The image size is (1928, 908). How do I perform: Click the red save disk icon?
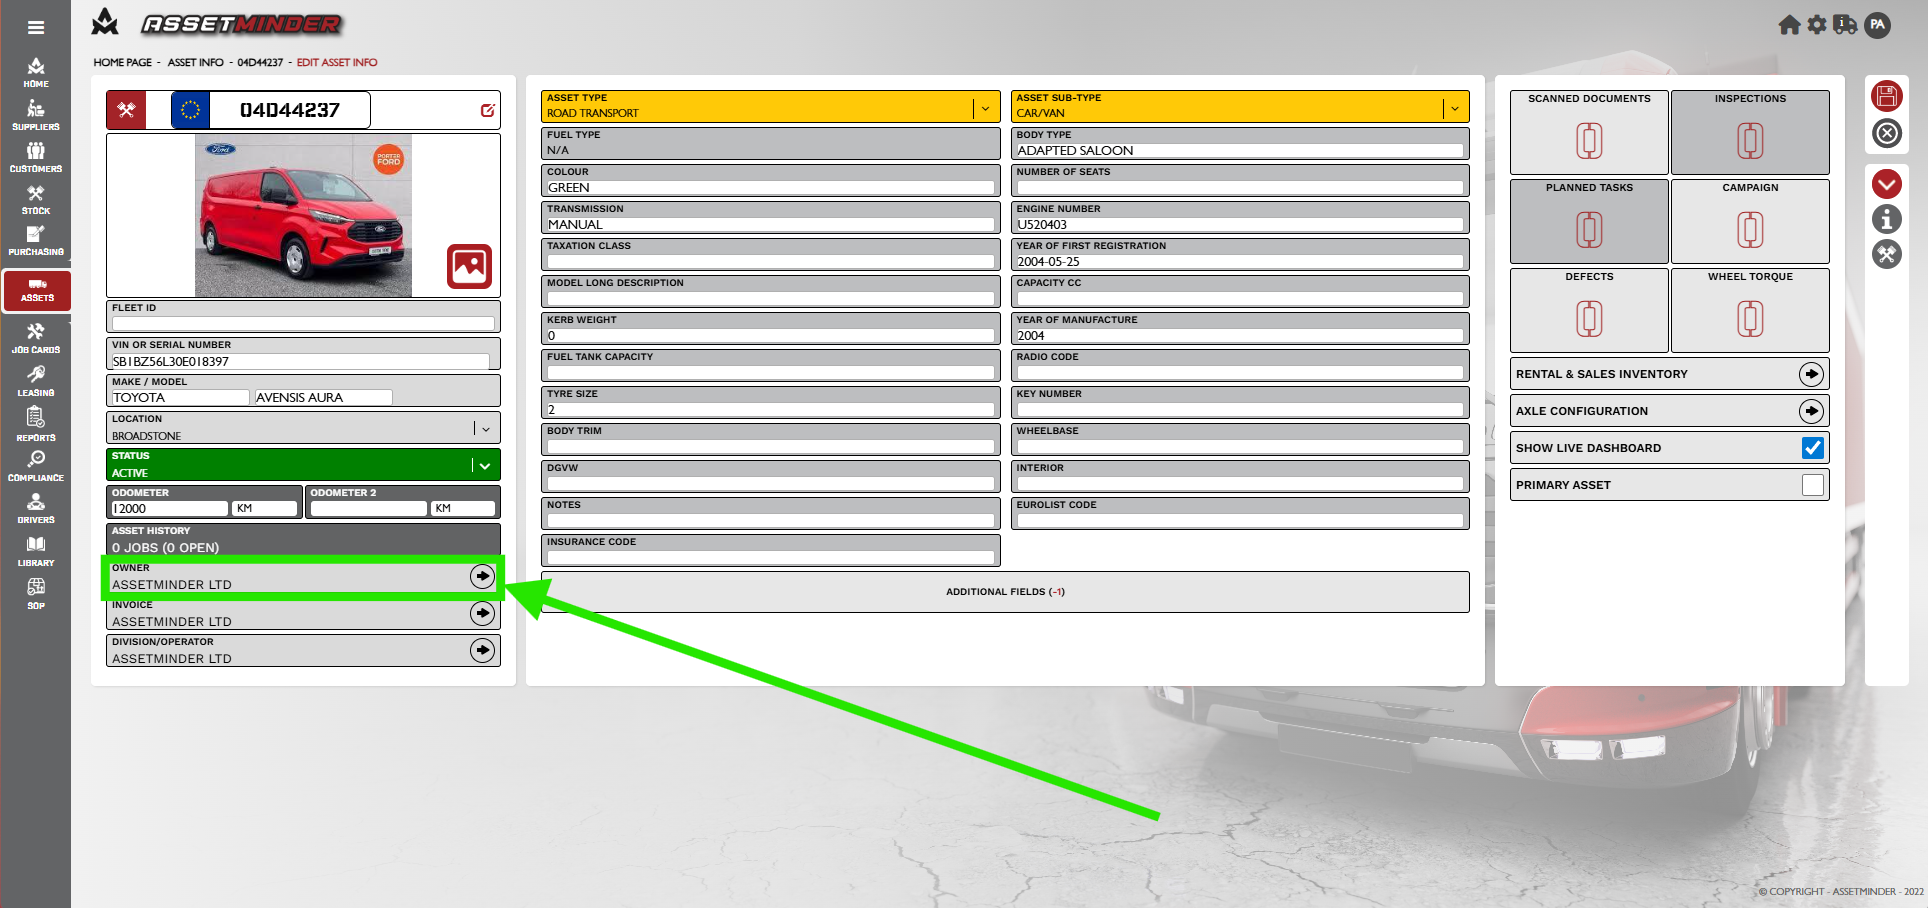[1886, 96]
